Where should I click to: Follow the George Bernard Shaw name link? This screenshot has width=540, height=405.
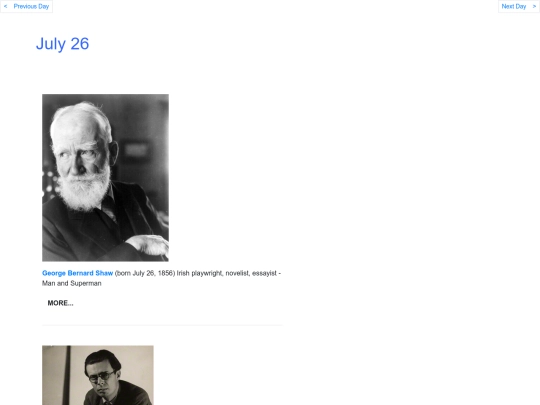pos(77,273)
